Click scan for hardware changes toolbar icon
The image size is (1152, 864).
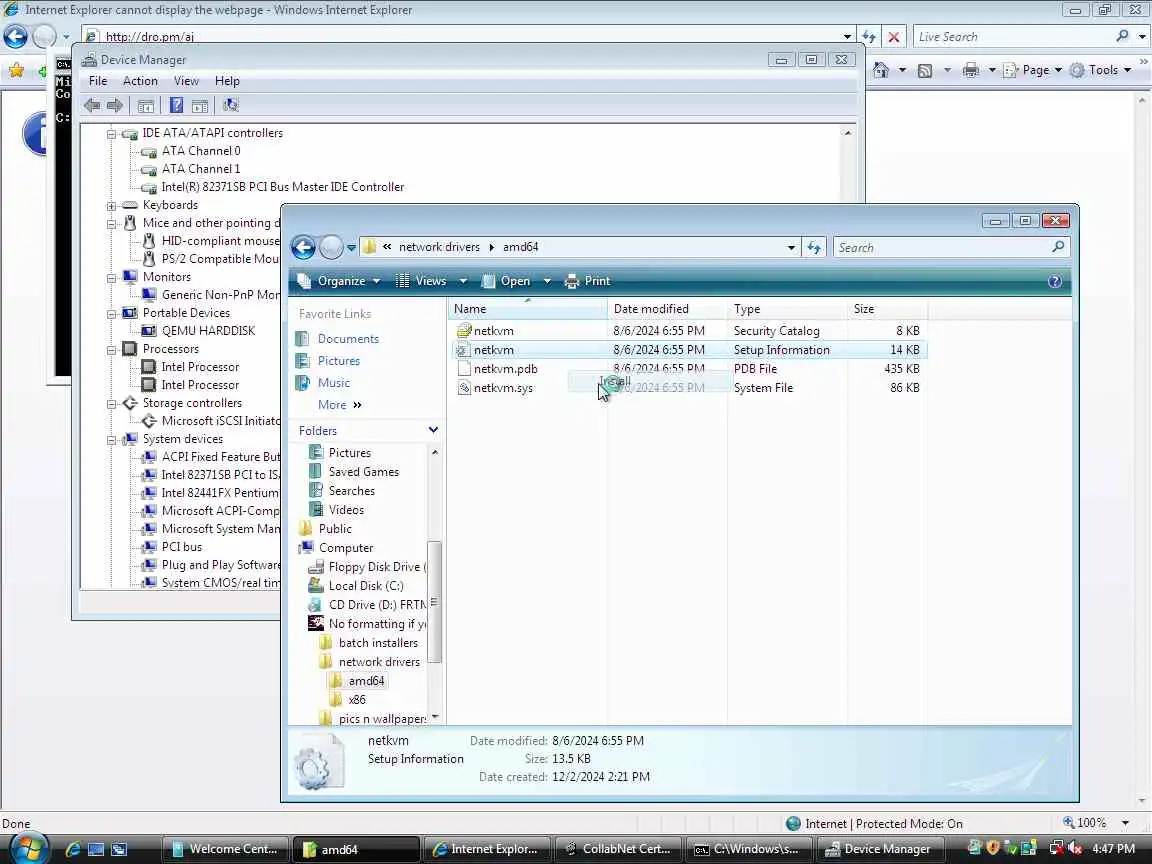231,105
